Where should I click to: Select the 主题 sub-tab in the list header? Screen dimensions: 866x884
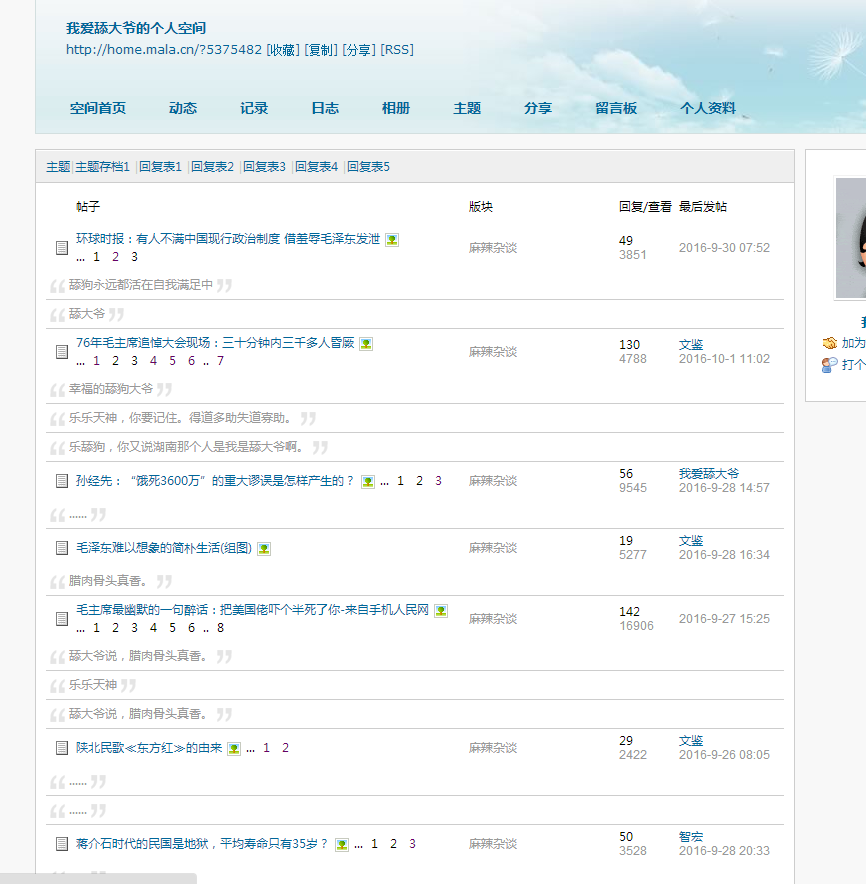[58, 167]
